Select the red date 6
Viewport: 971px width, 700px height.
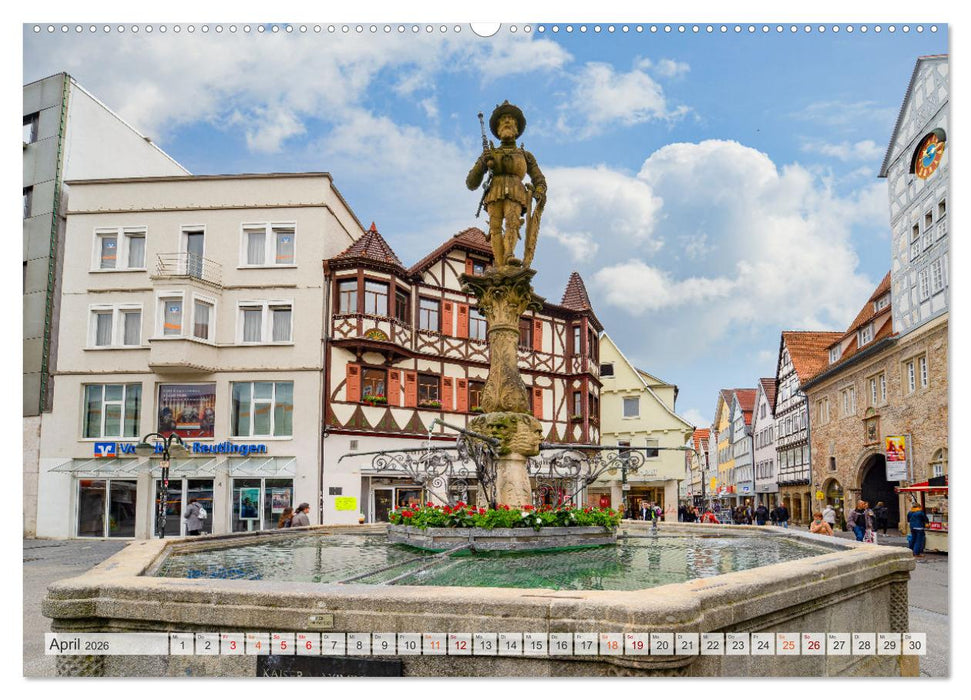click(308, 647)
